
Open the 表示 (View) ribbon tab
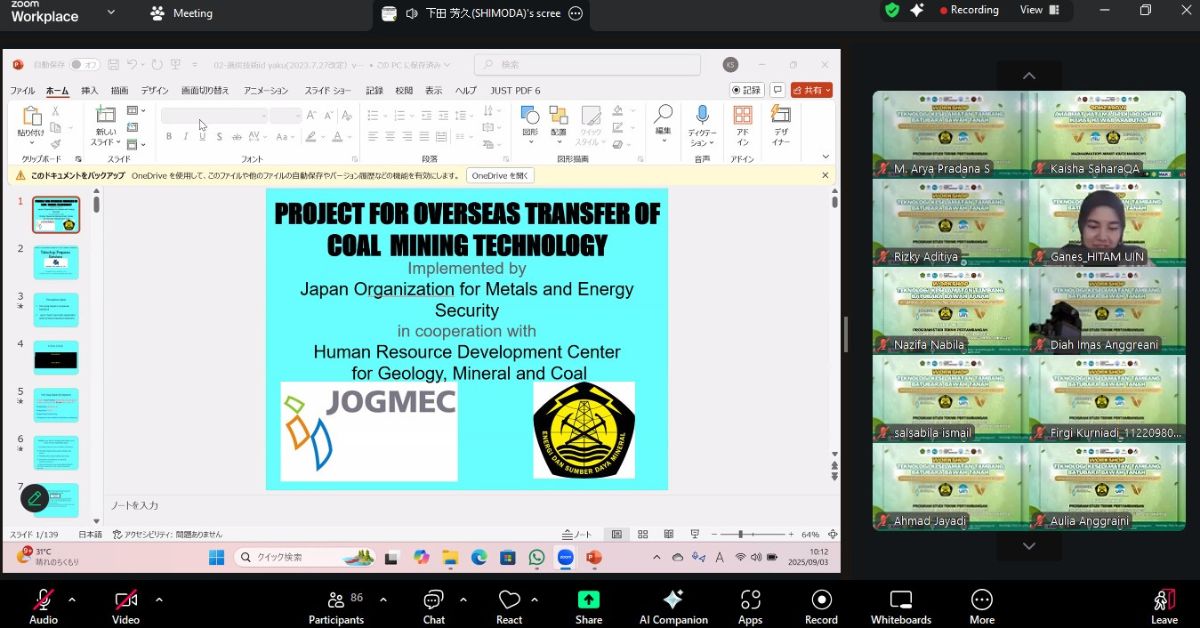click(434, 90)
